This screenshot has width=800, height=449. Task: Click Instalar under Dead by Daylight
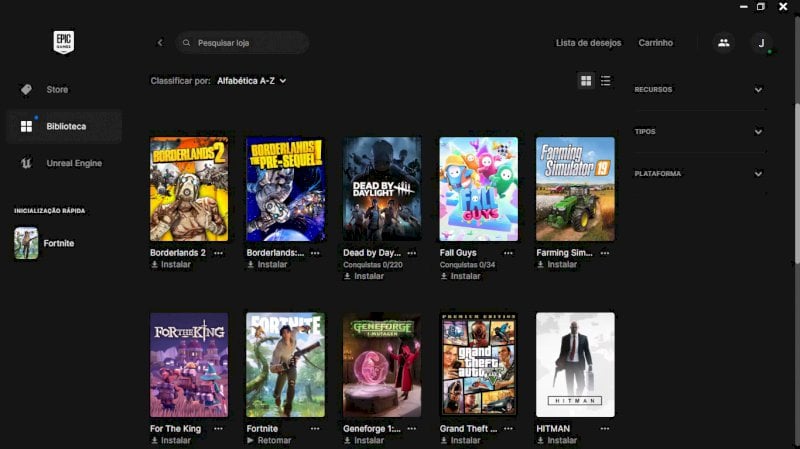click(364, 276)
